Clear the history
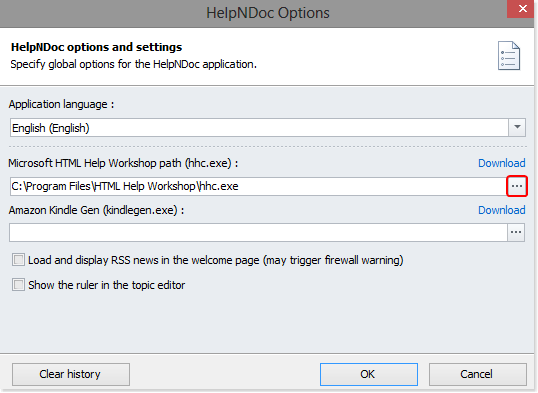538x393 pixels. (71, 374)
